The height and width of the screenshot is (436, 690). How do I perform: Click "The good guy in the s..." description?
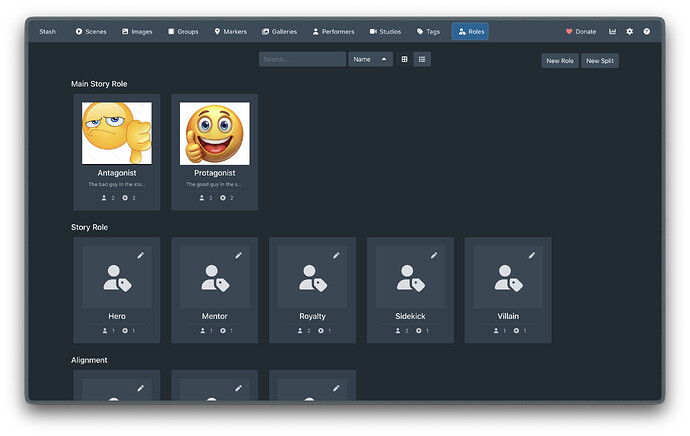pyautogui.click(x=214, y=184)
